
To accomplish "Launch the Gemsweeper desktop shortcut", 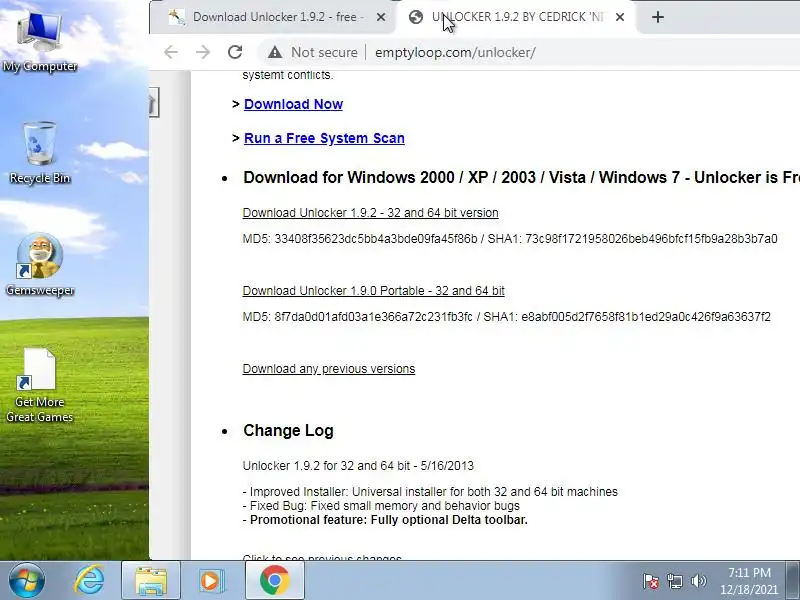I will [x=40, y=264].
